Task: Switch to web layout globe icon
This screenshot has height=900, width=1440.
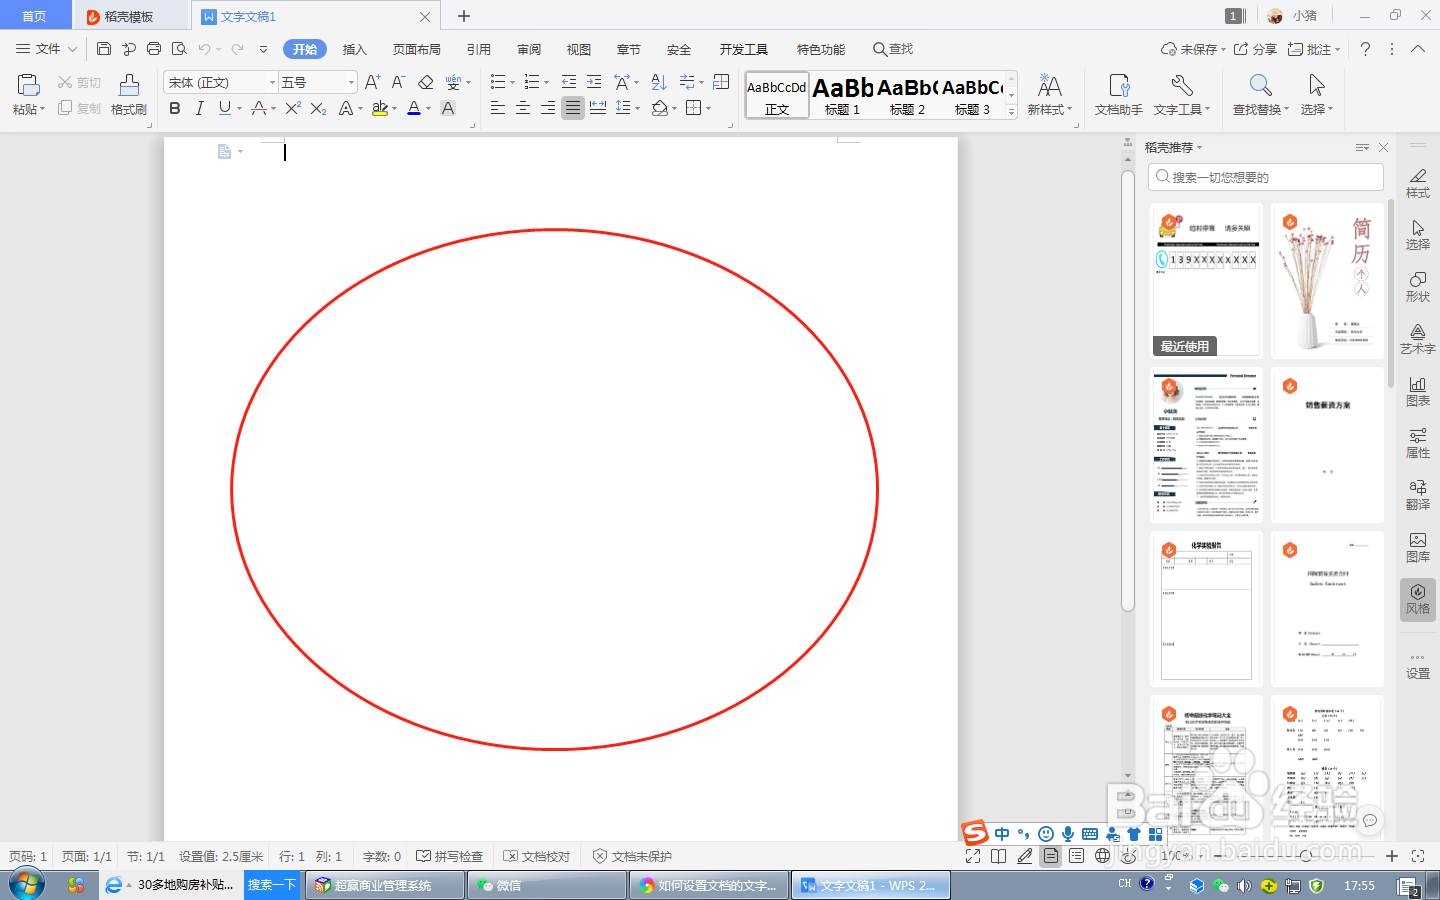Action: click(1102, 856)
